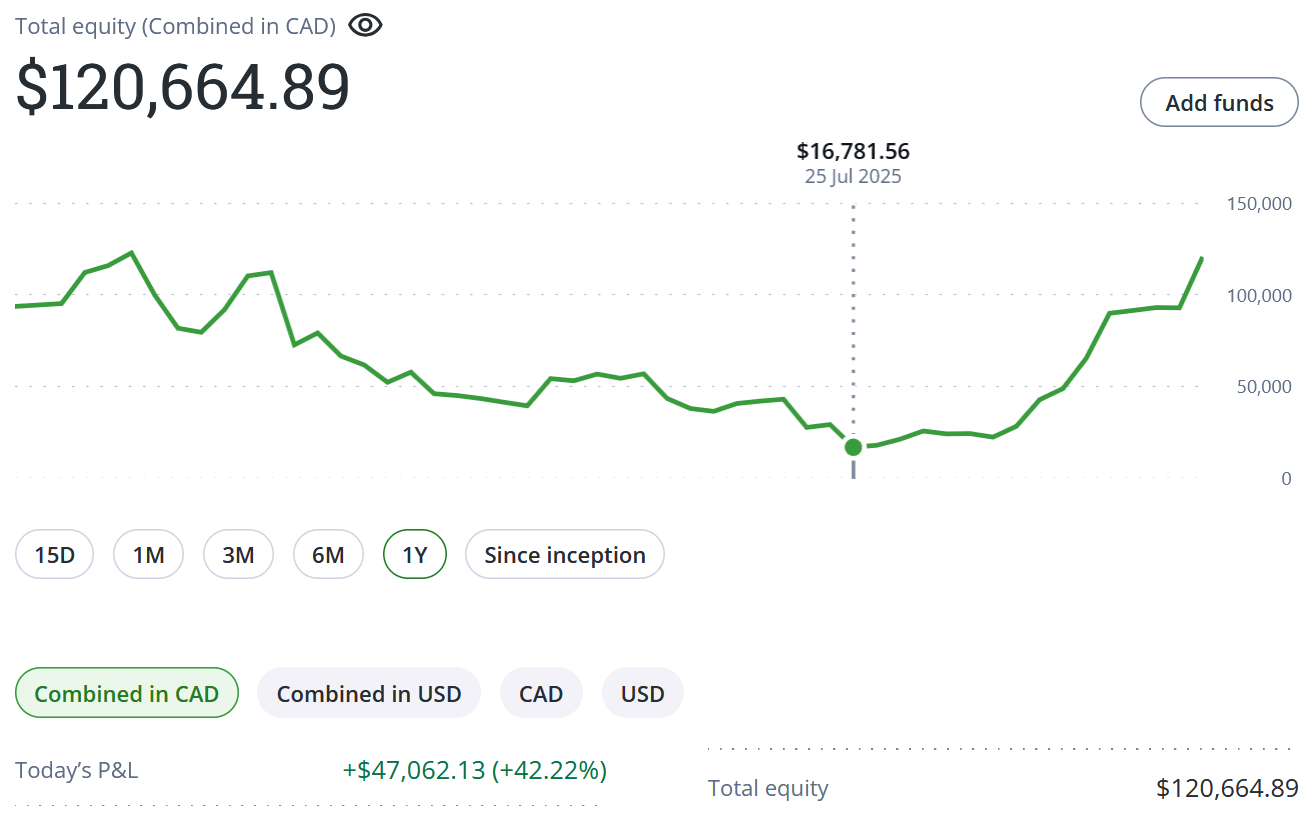
Task: Click the +$47,062.13 P&L value
Action: [475, 770]
